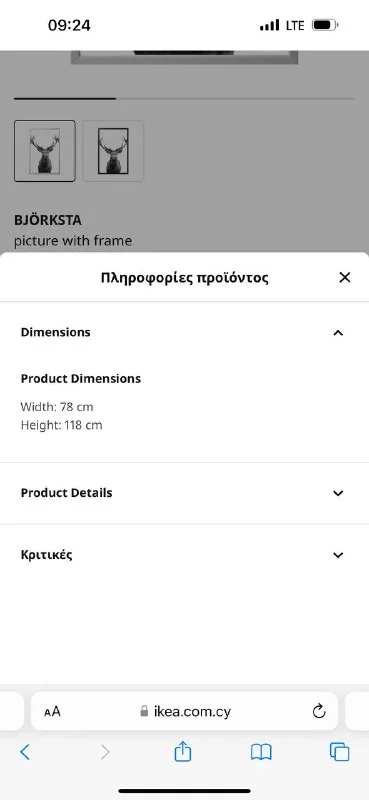
Task: Tap the Product Details header label
Action: pyautogui.click(x=66, y=493)
